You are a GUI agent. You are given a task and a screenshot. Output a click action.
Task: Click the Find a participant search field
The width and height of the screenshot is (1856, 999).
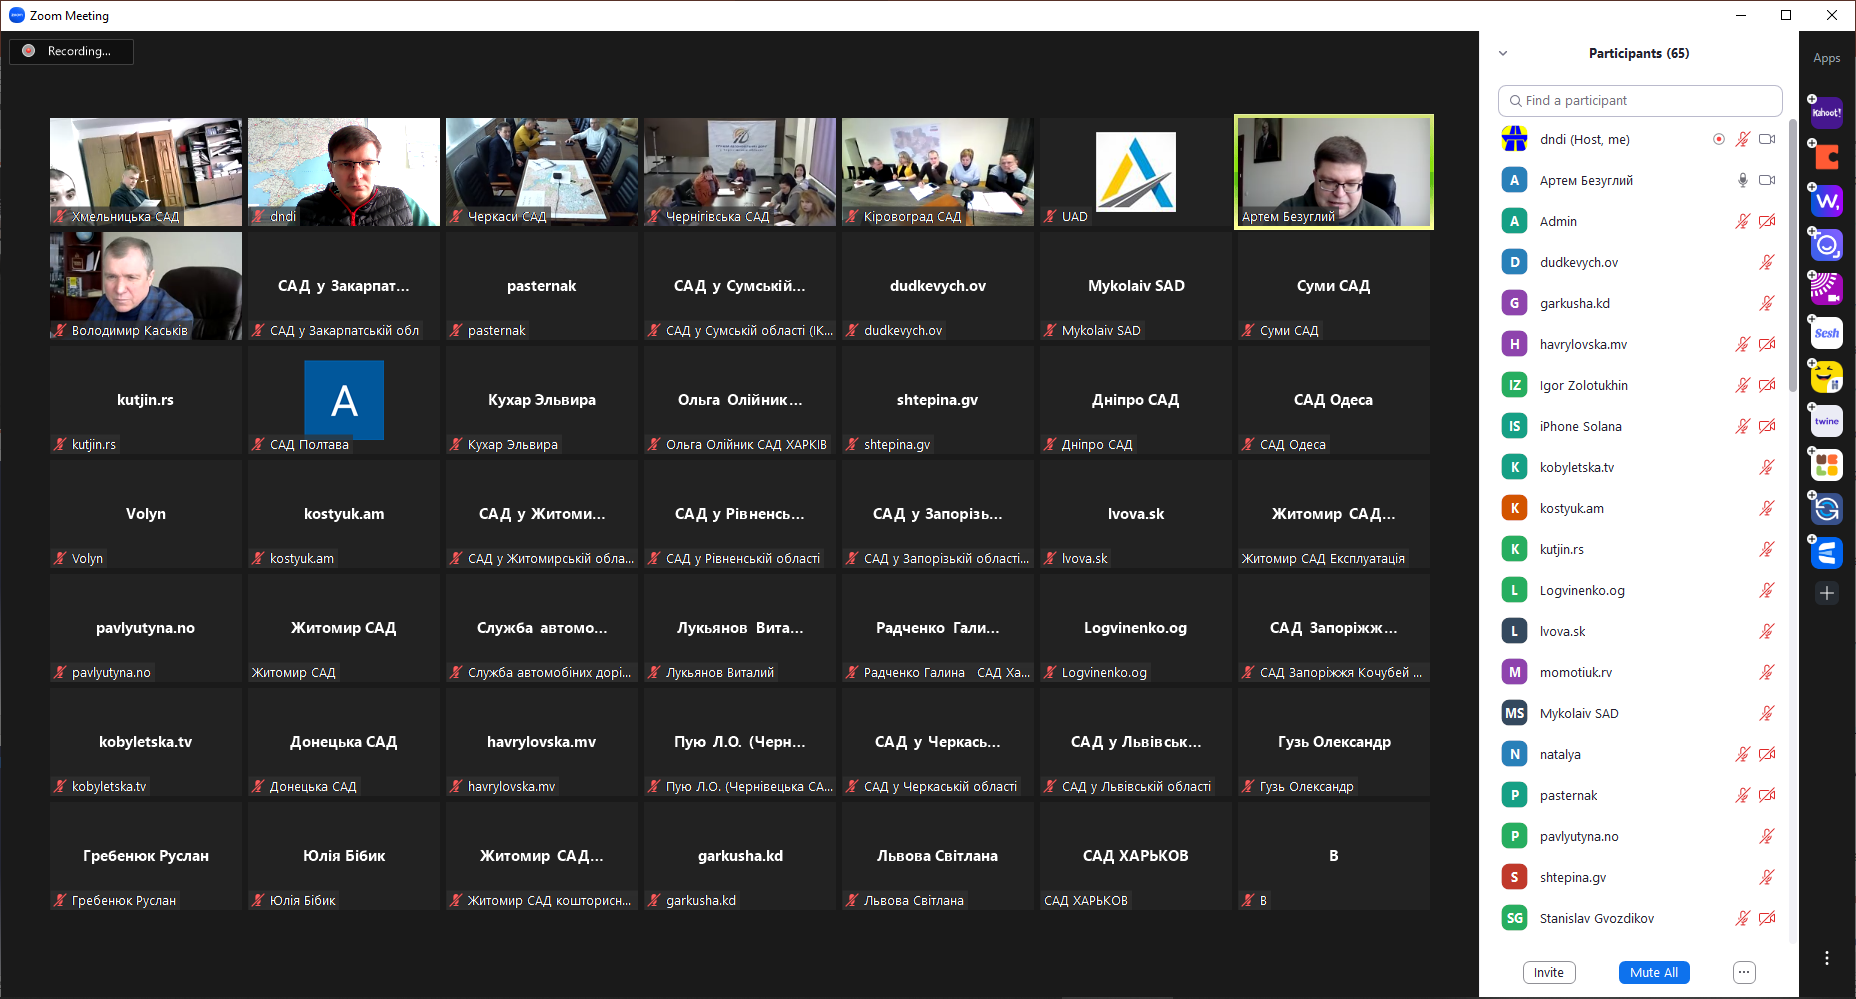[1640, 100]
